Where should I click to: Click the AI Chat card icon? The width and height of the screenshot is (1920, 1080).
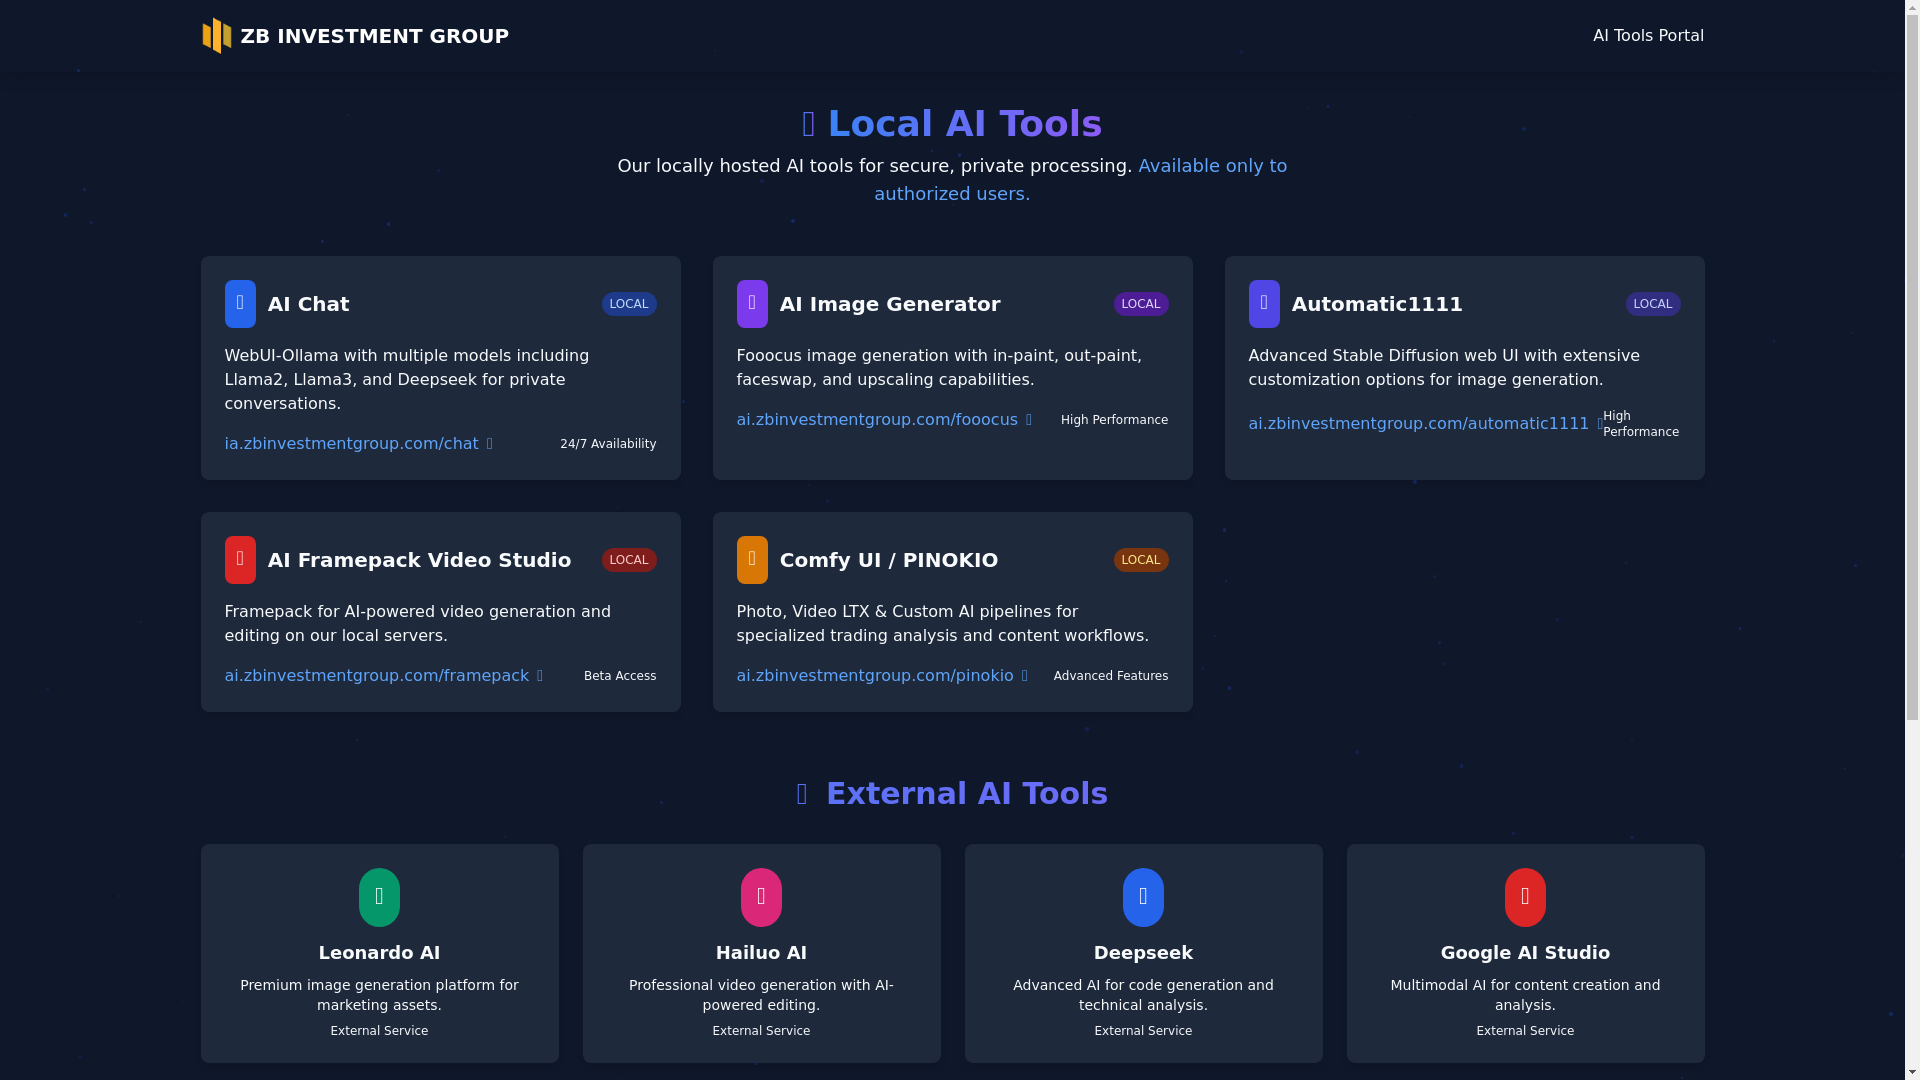click(x=240, y=304)
